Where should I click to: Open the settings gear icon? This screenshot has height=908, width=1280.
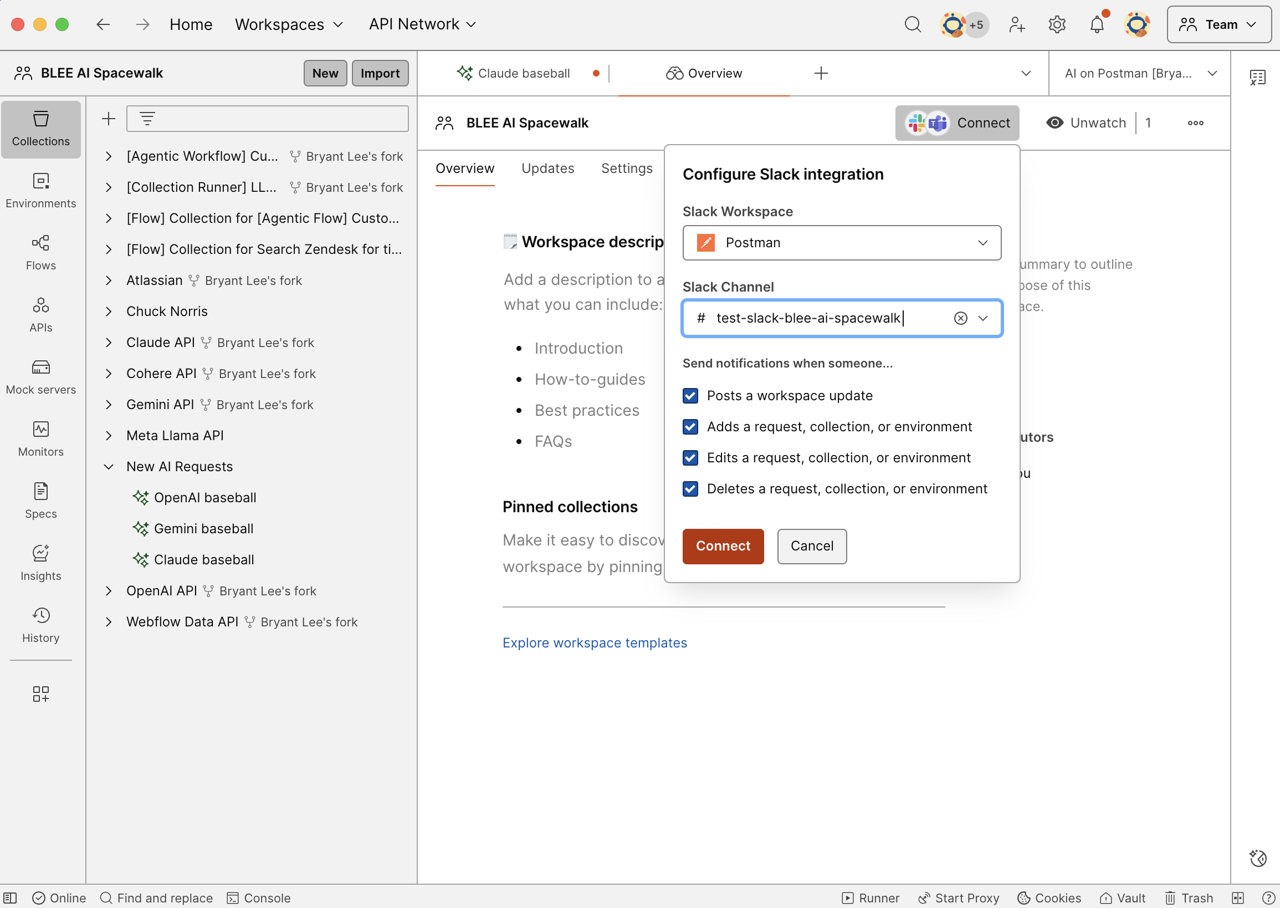tap(1057, 25)
